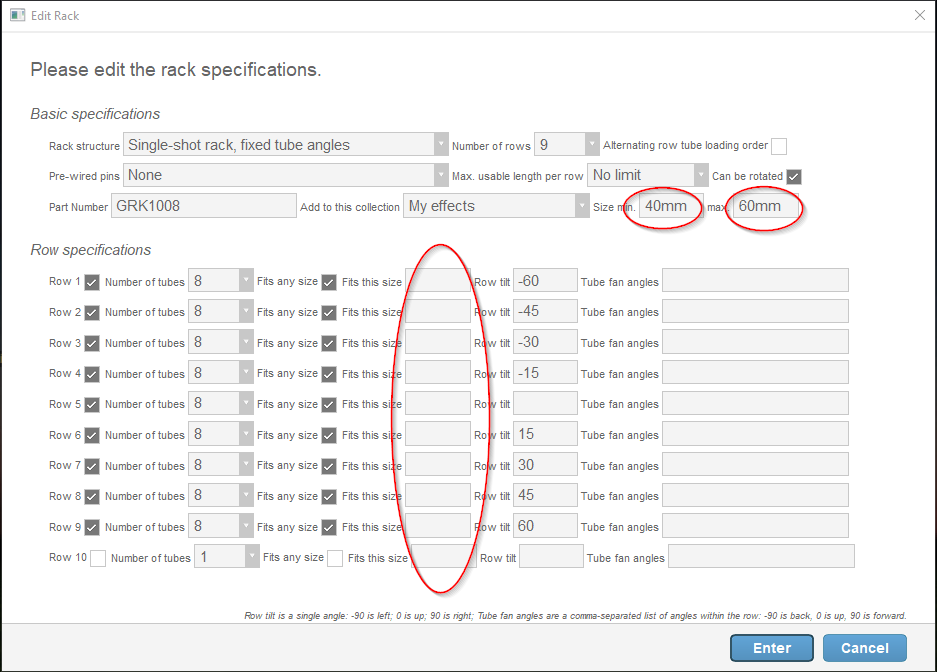The width and height of the screenshot is (937, 672).
Task: Expand the Add to this collection dropdown
Action: pos(496,206)
